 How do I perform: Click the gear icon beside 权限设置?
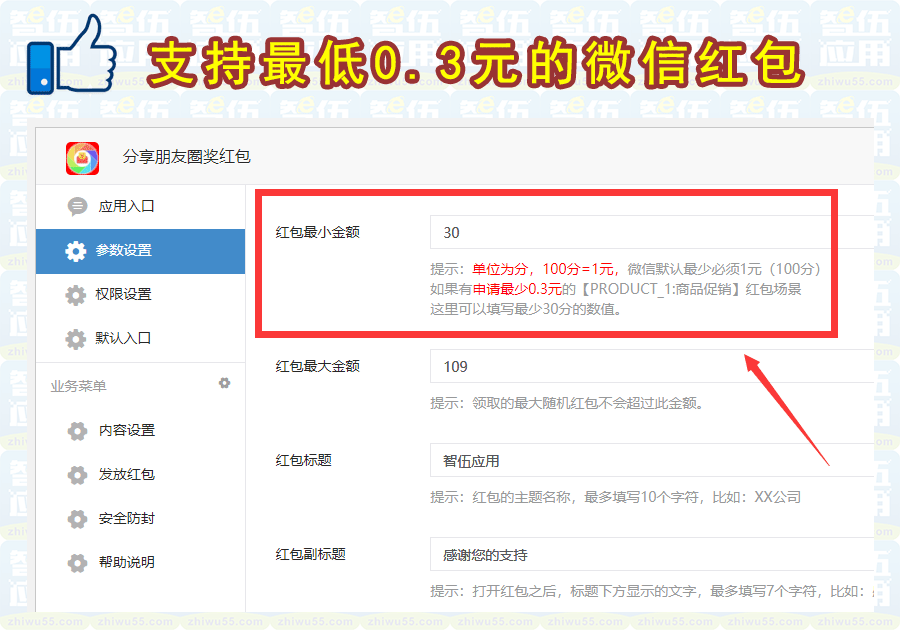click(75, 295)
